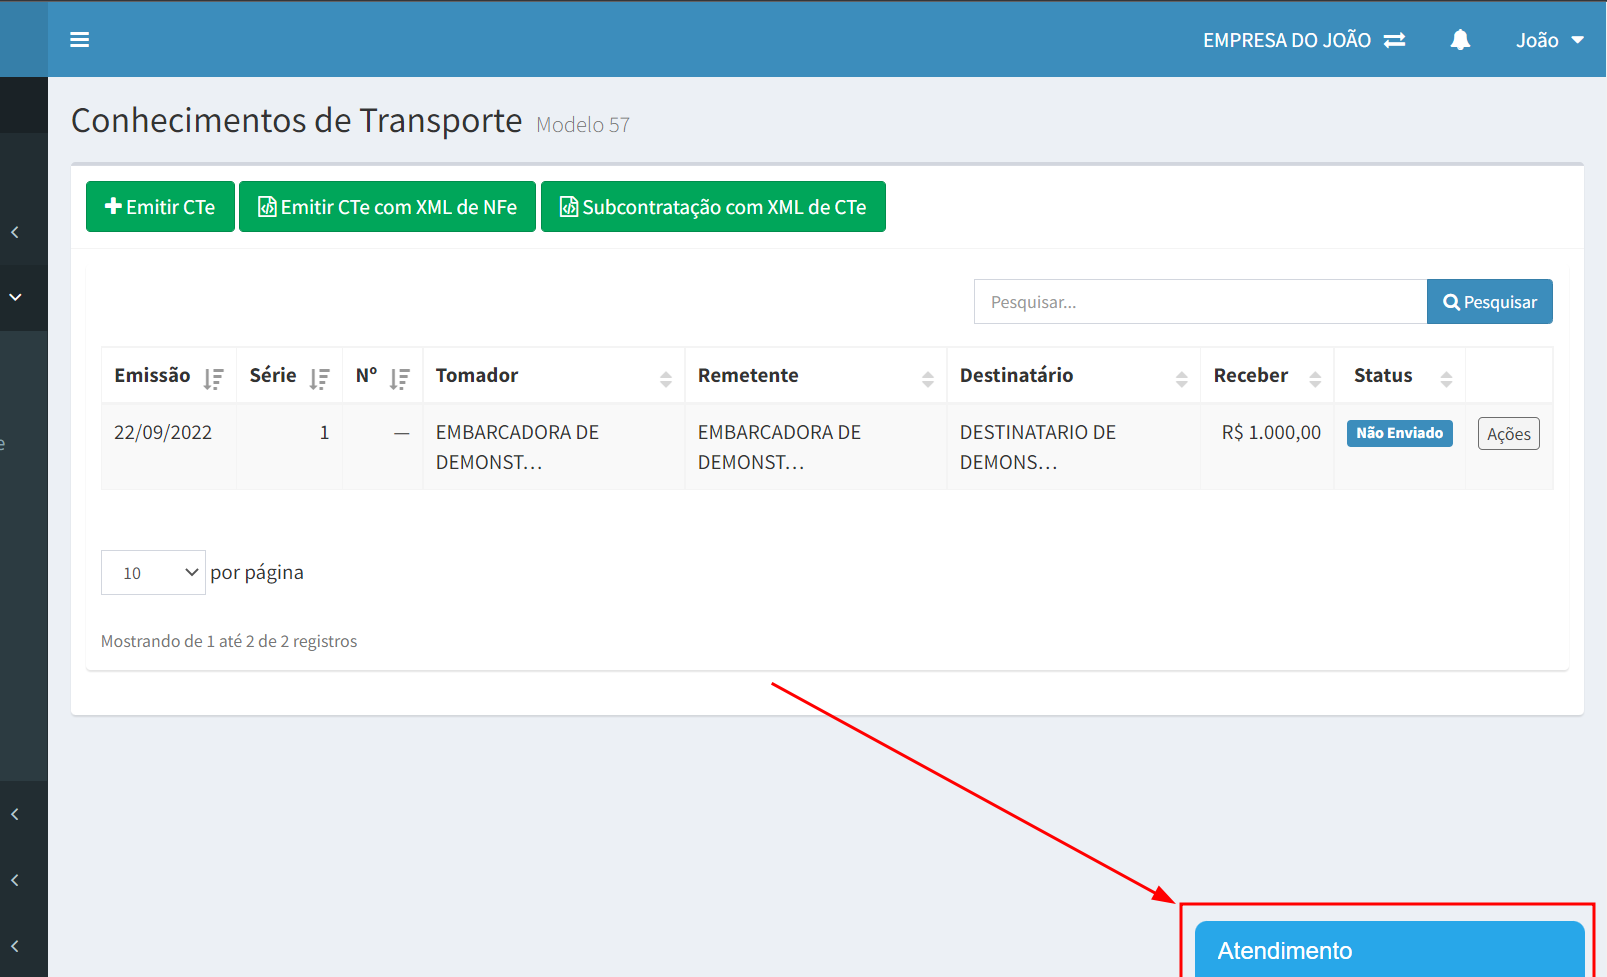Click Subcontratação com XML de CTe
The image size is (1607, 977).
tap(713, 207)
